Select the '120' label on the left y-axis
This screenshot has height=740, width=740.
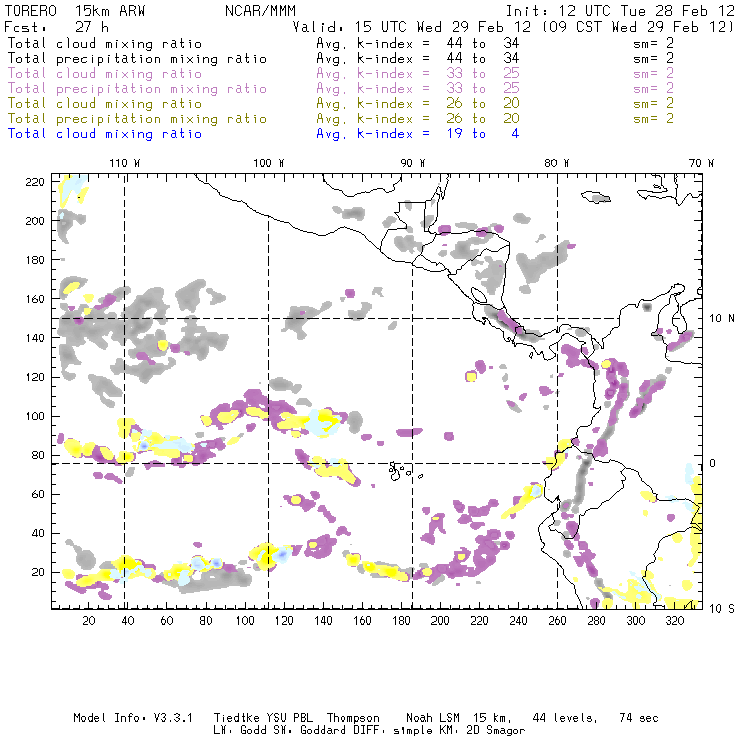pos(35,377)
